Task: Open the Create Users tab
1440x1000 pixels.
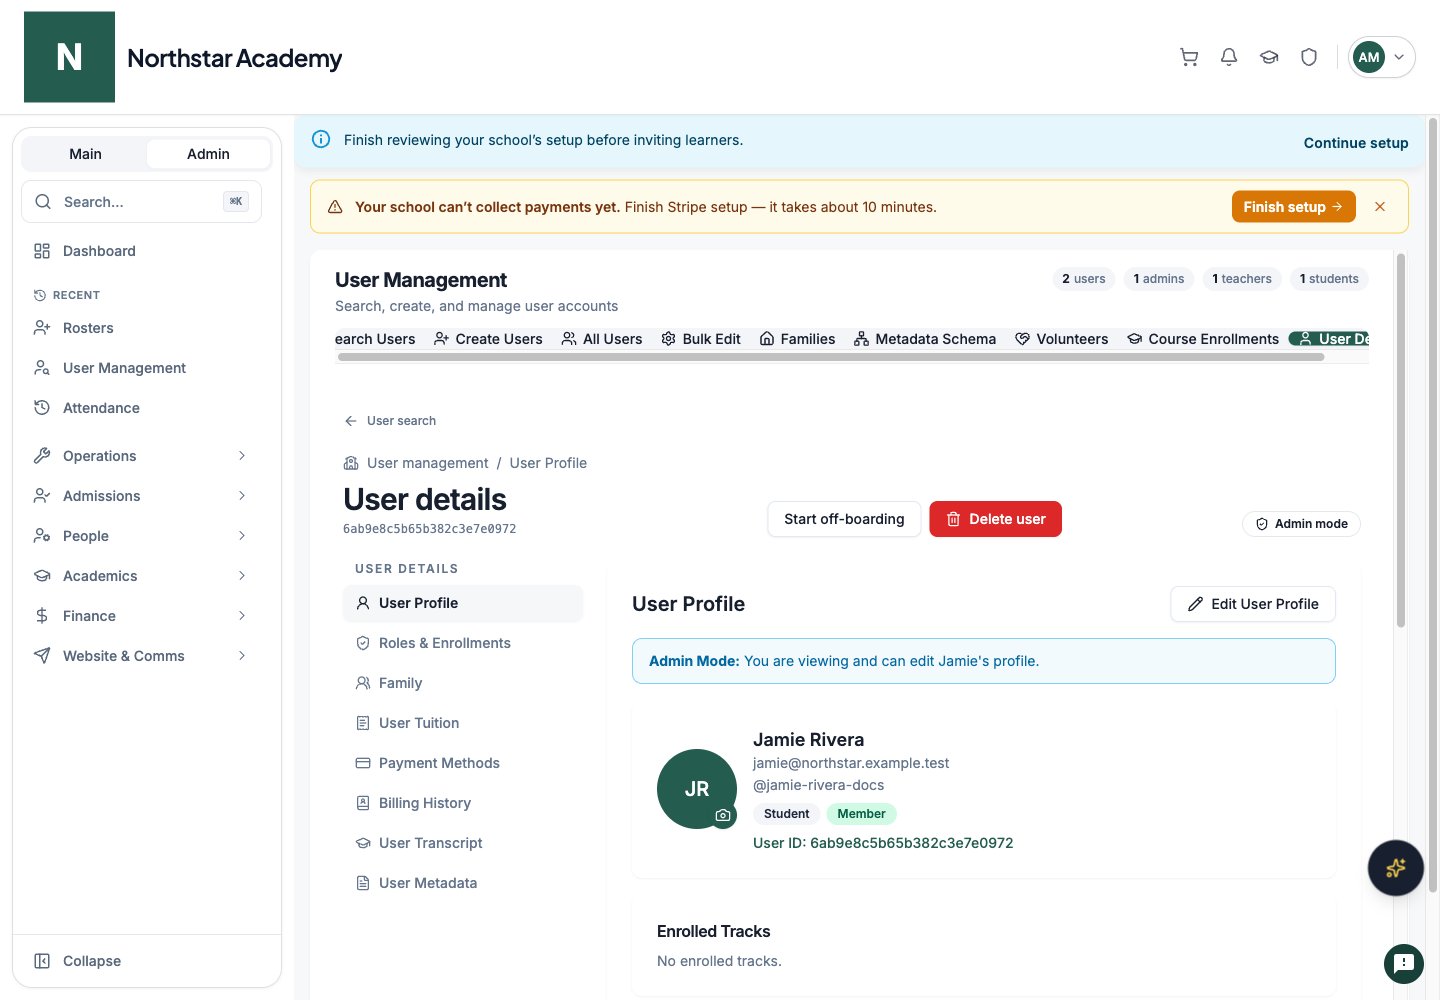Action: [488, 339]
